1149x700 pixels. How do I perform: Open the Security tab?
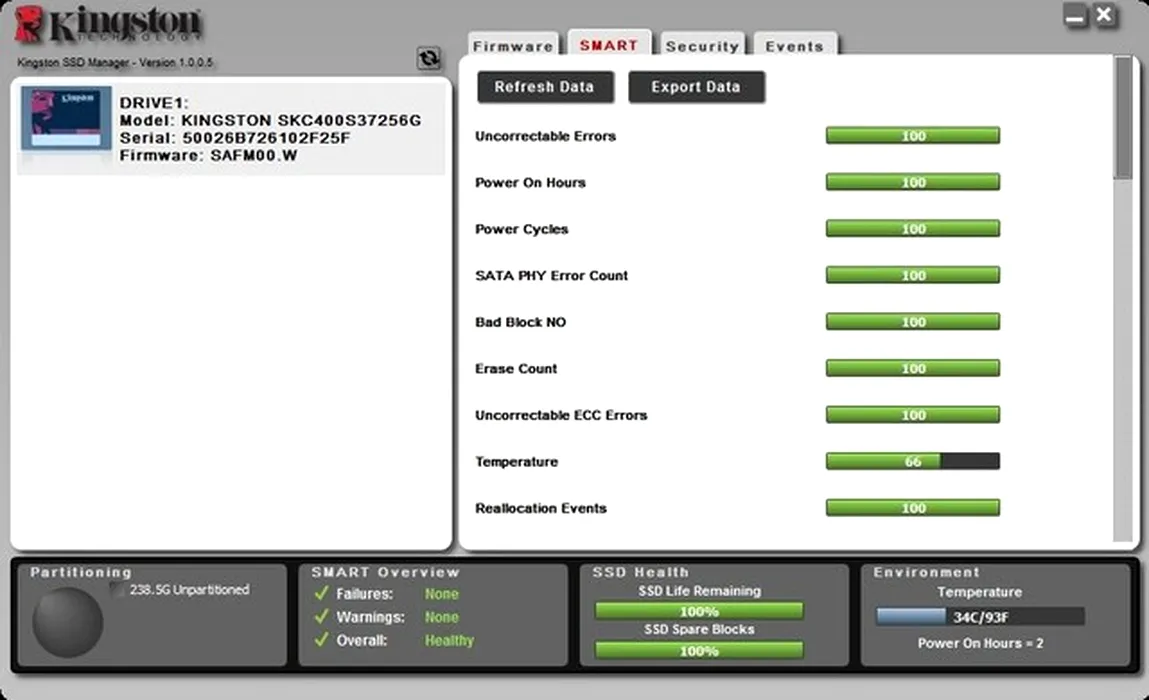702,46
